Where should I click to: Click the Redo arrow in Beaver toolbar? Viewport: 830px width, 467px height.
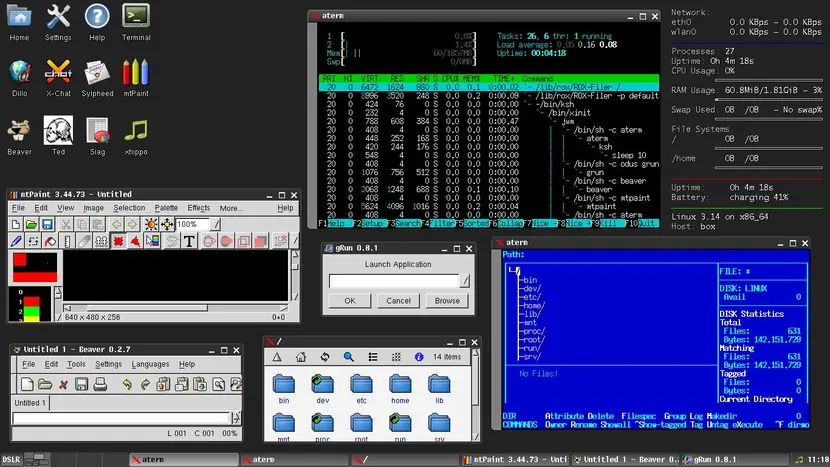click(x=145, y=384)
